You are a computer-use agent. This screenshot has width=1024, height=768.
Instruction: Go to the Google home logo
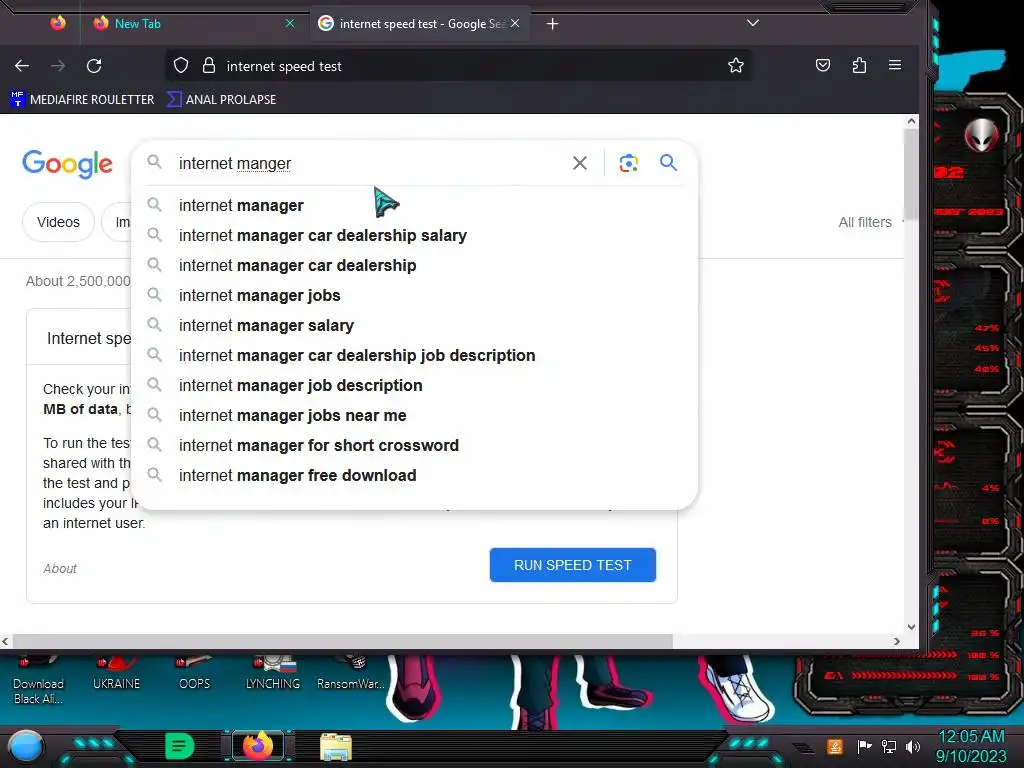(x=67, y=163)
